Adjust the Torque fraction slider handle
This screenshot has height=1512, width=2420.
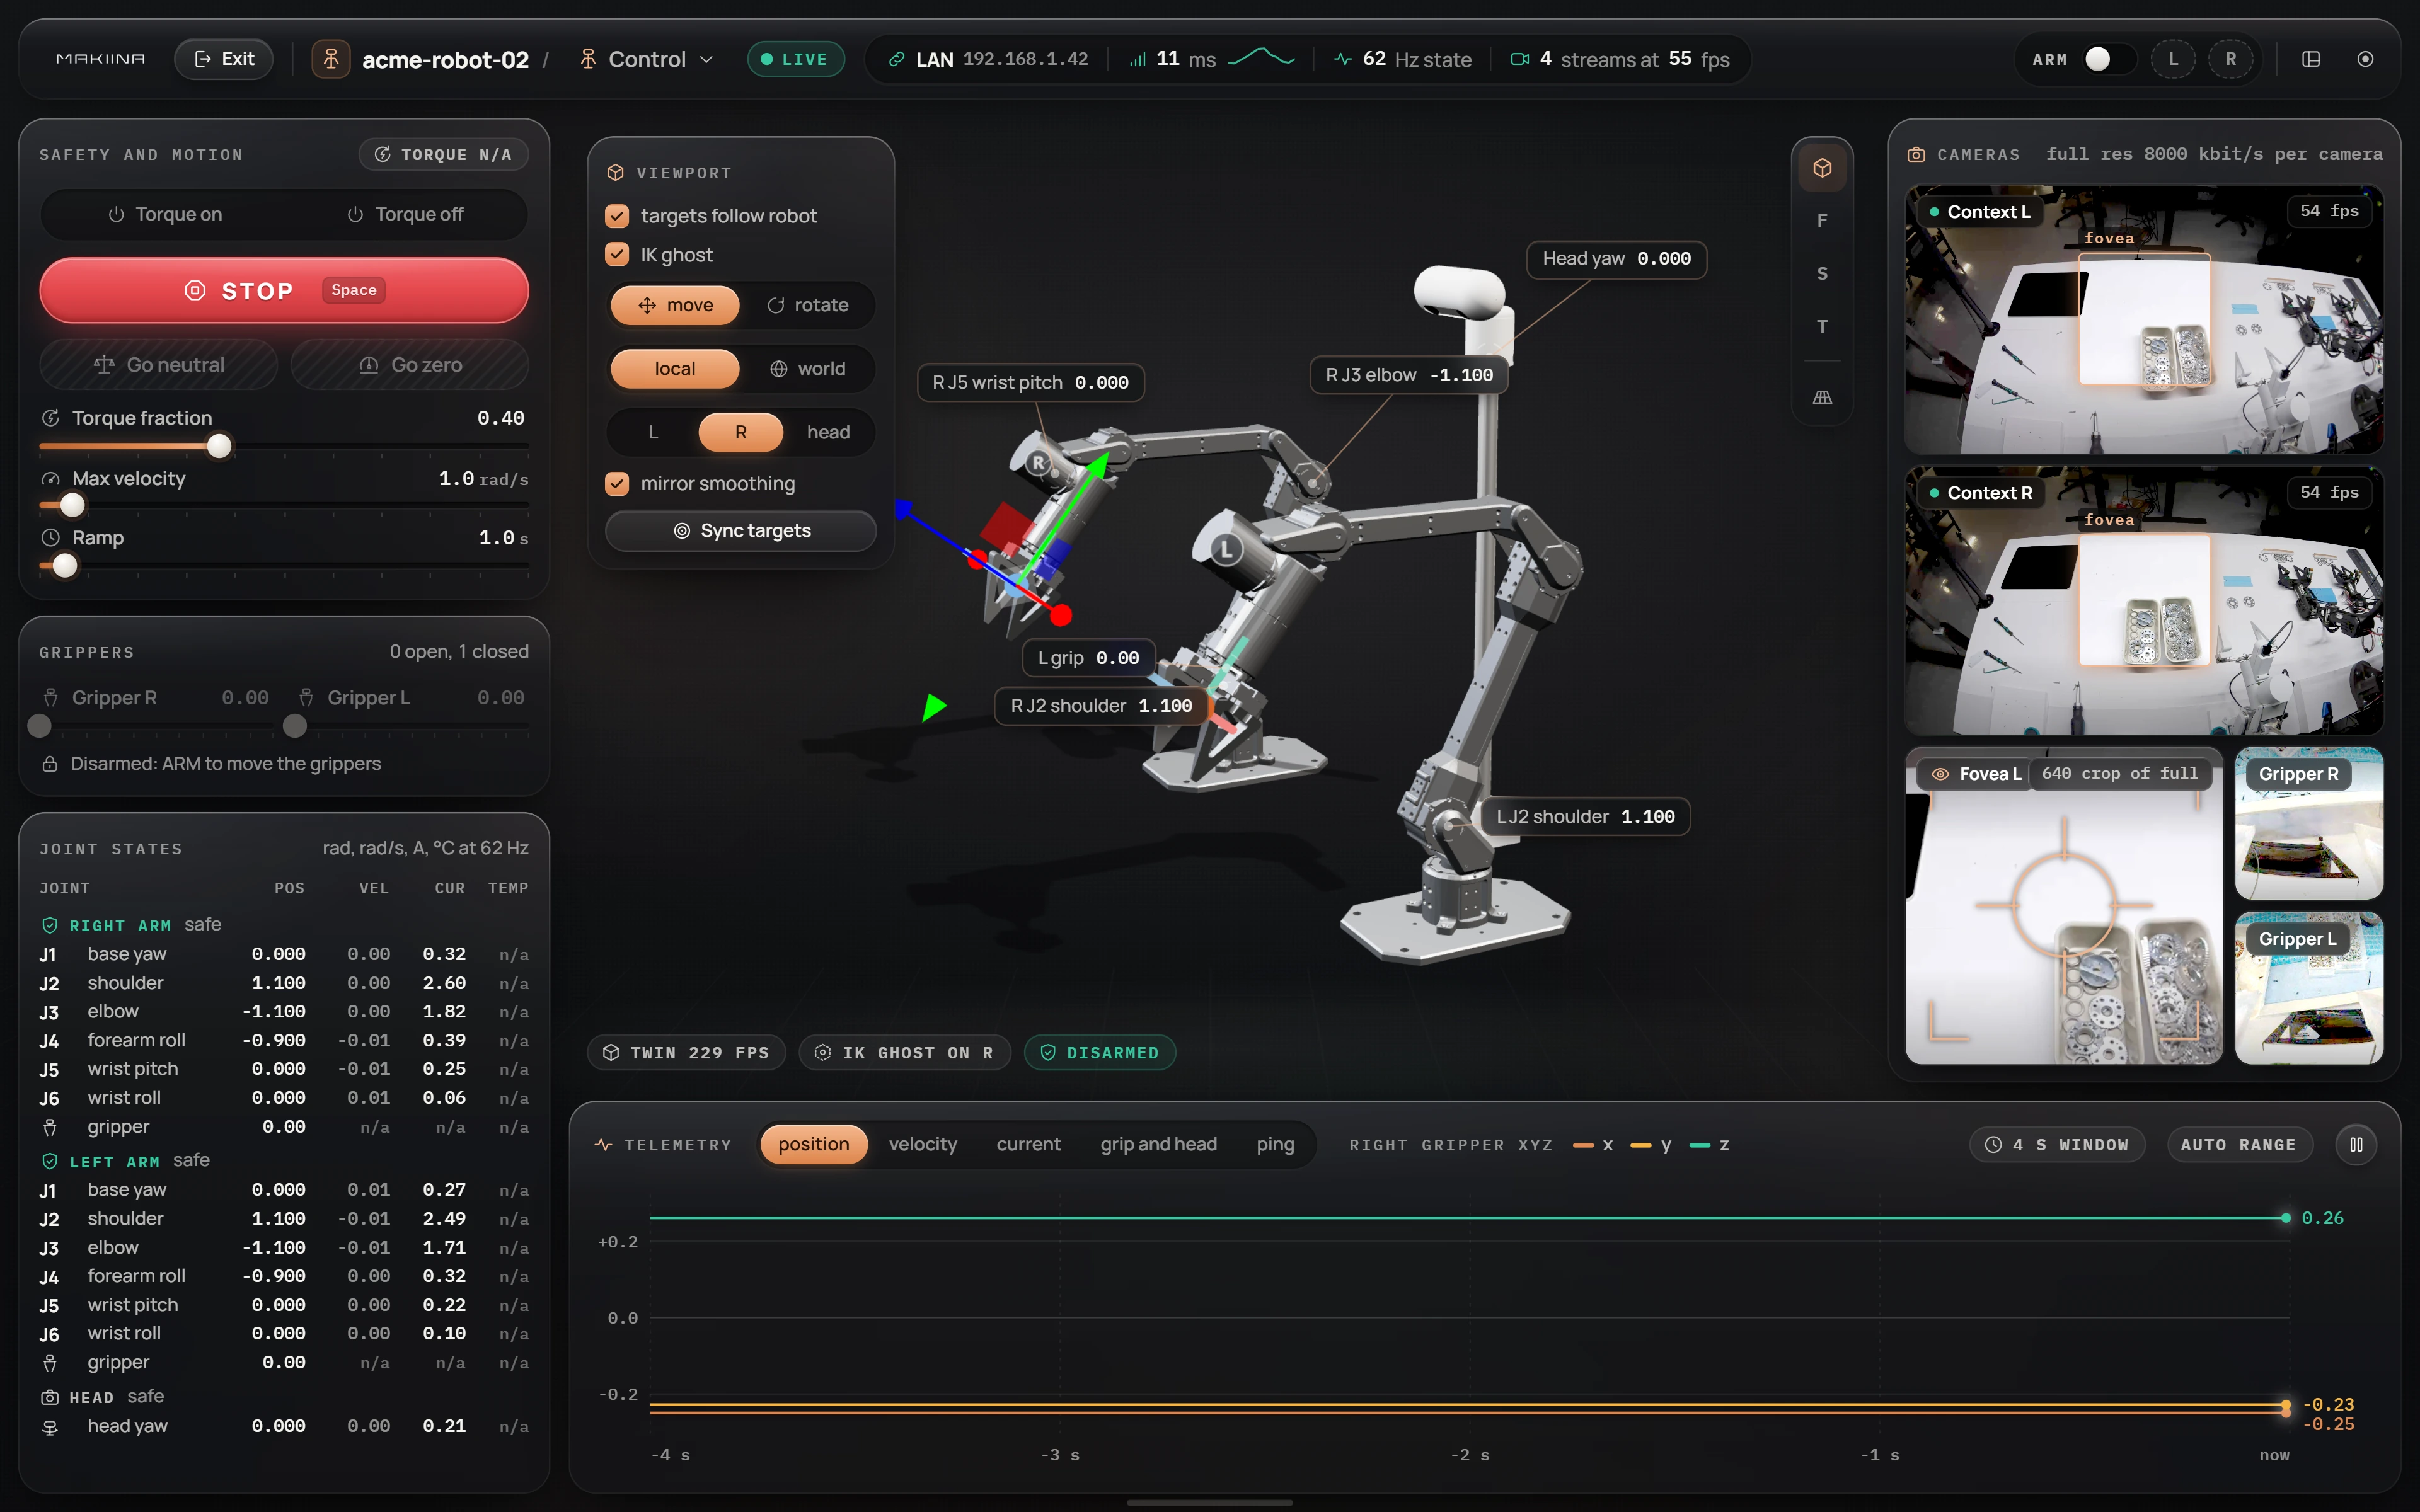[x=219, y=446]
